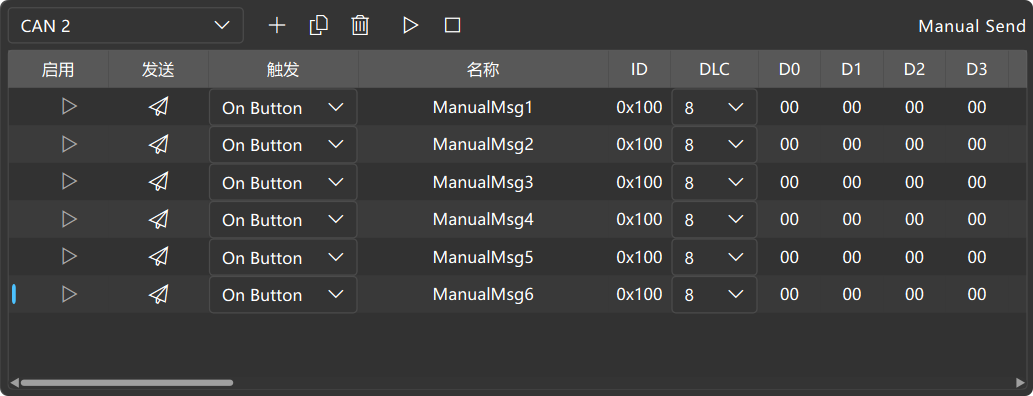This screenshot has width=1033, height=396.
Task: Click the 名称 column header
Action: coord(483,69)
